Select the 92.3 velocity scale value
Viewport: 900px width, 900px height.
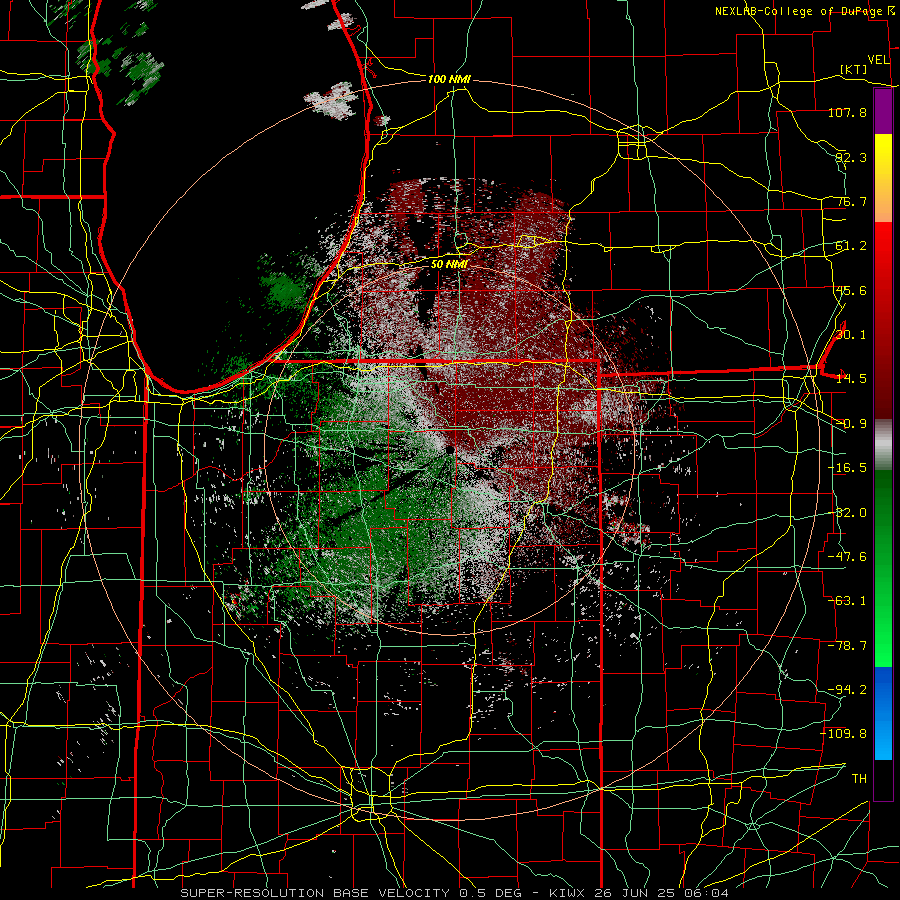click(851, 157)
